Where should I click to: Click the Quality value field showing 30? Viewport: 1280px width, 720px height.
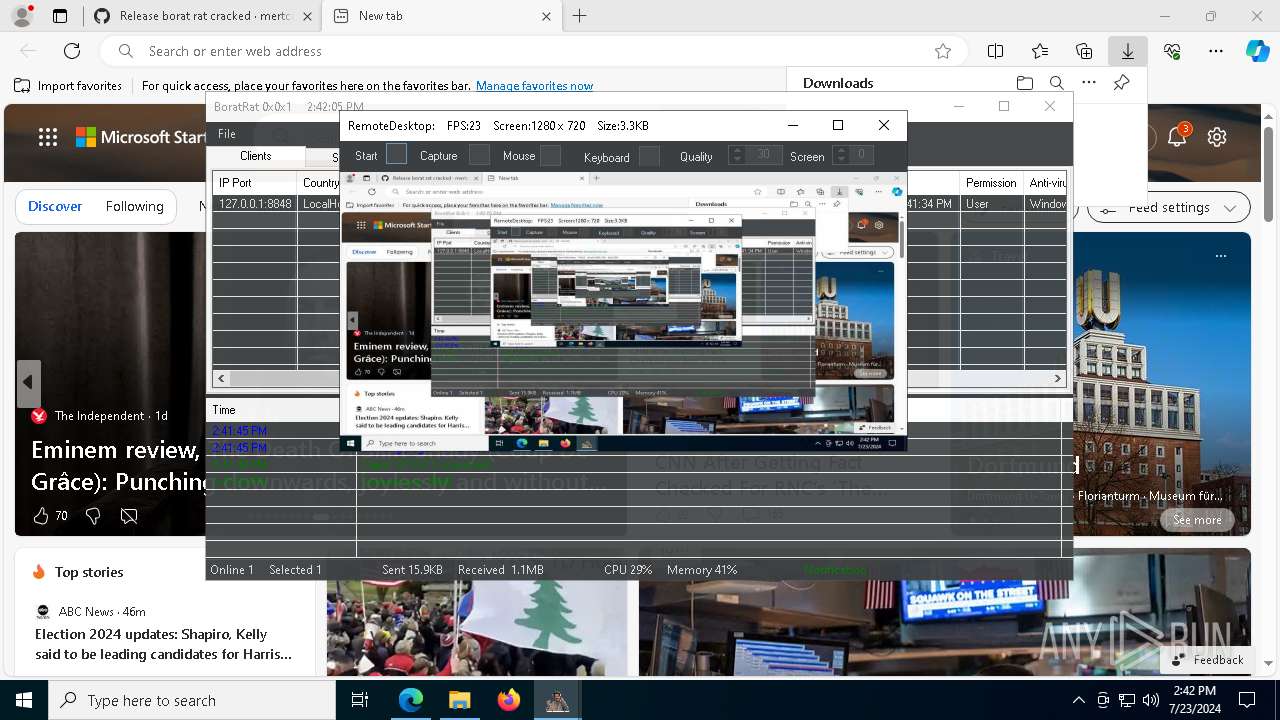[x=764, y=155]
